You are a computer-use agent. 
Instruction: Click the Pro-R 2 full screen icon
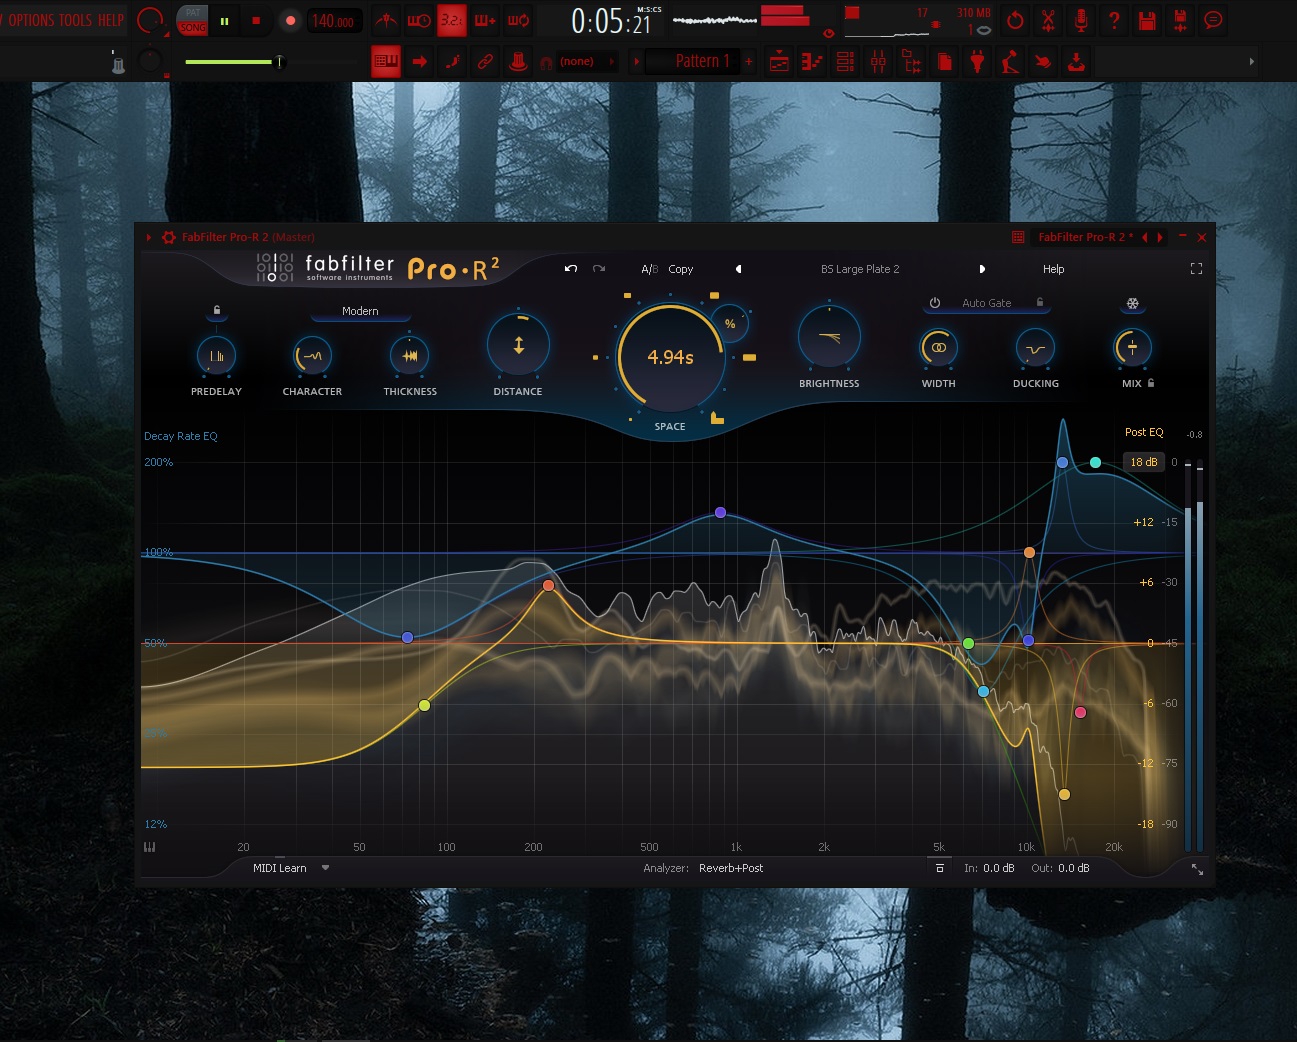1196,269
